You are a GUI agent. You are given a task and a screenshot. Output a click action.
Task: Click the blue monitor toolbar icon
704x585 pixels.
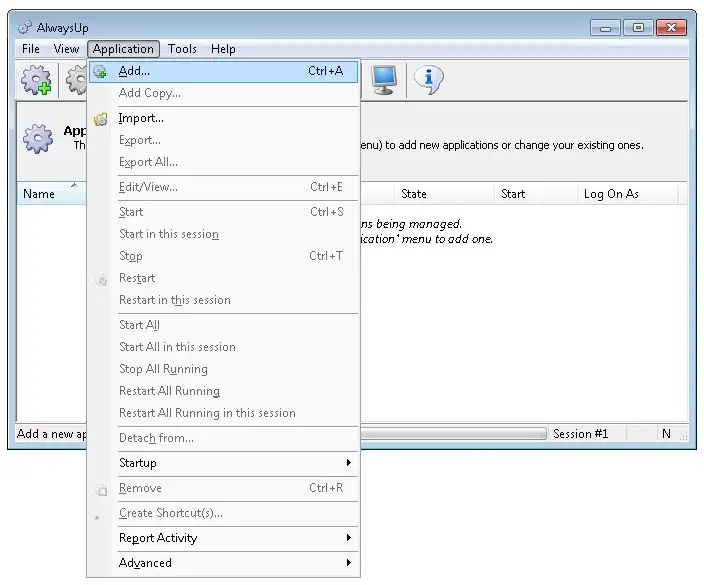tap(384, 80)
